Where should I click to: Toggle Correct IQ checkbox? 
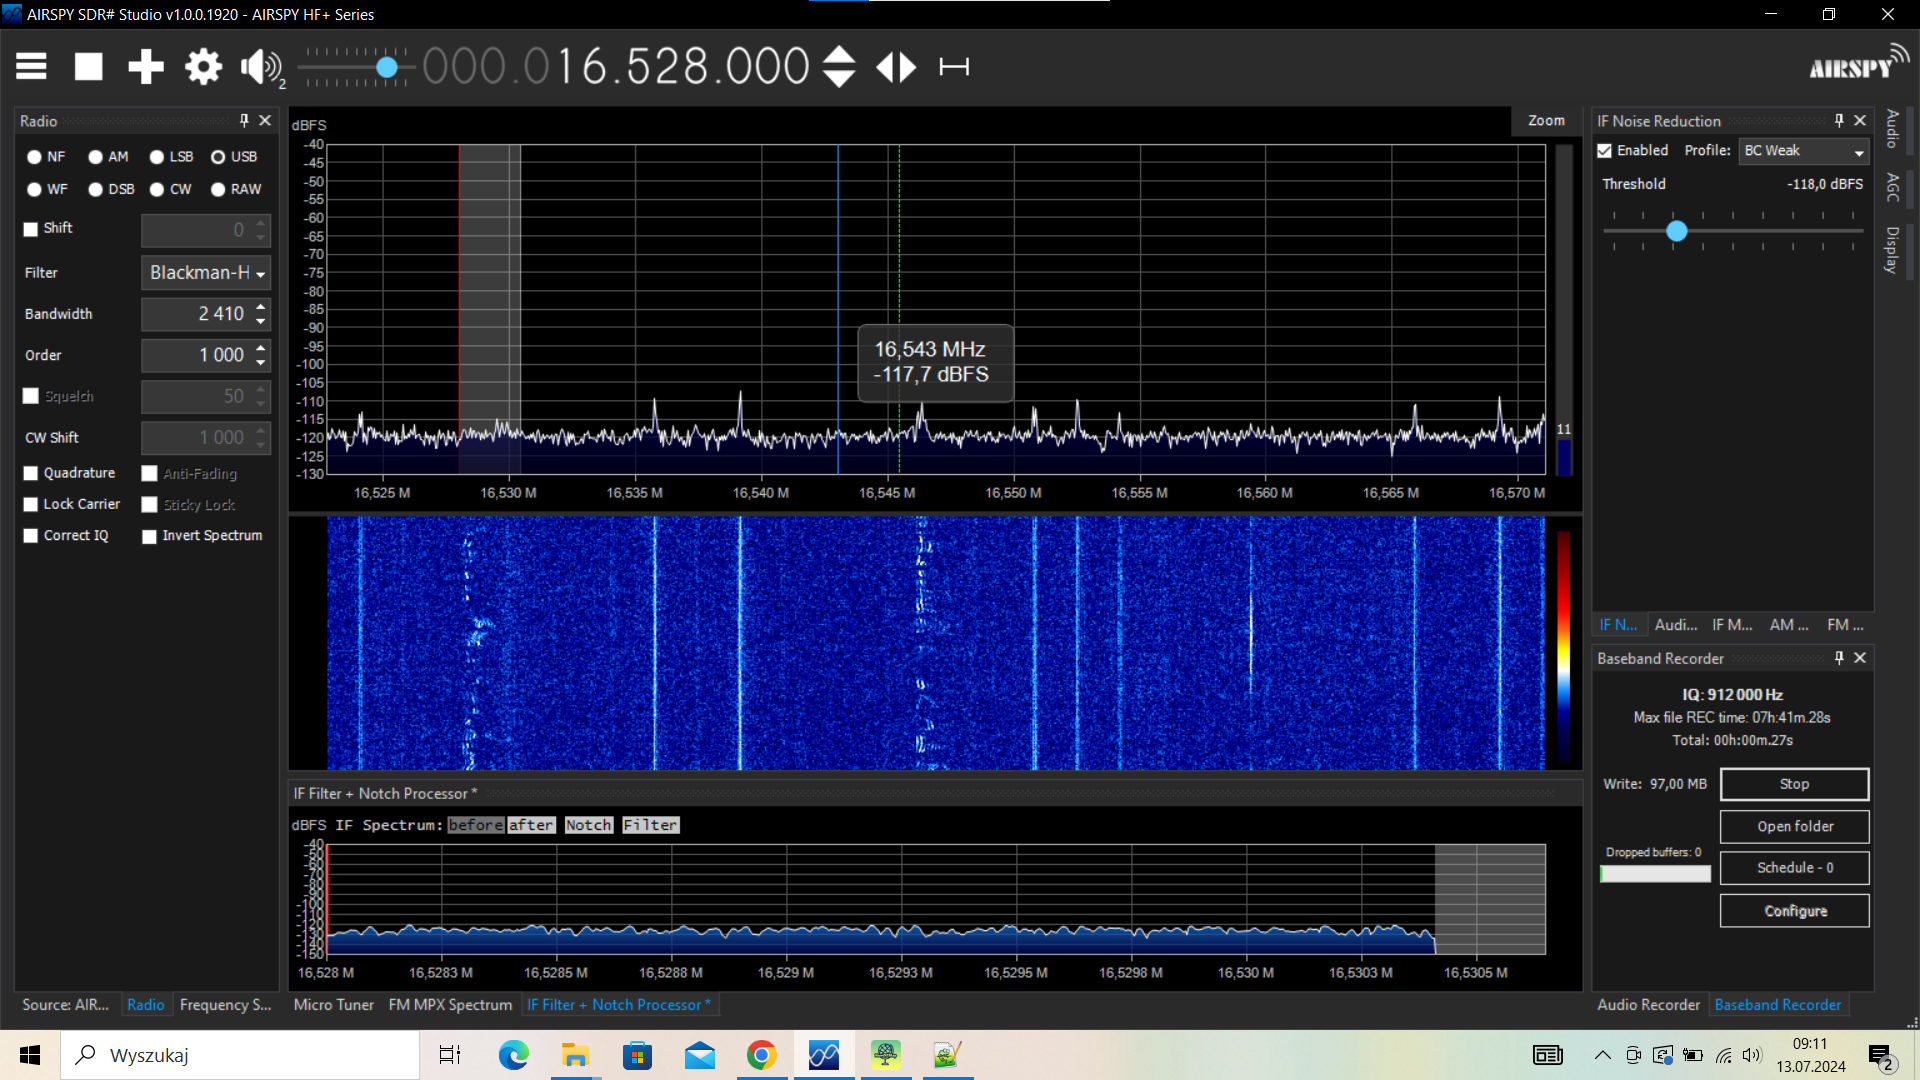(x=31, y=536)
